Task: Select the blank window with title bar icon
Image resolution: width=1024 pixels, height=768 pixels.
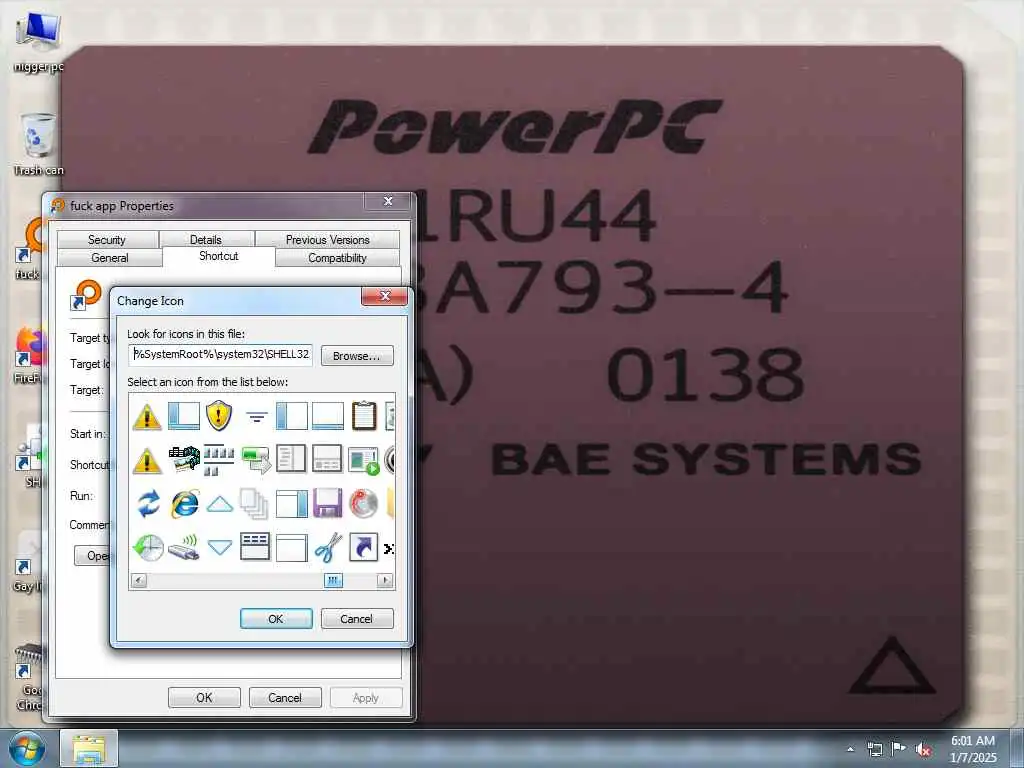Action: point(291,548)
